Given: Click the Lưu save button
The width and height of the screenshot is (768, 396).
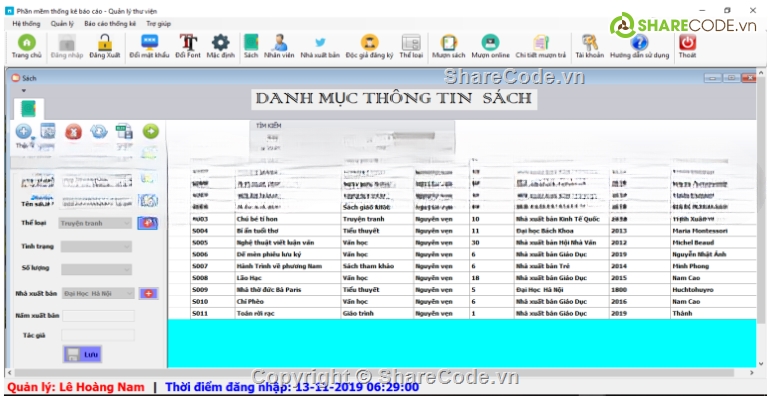Looking at the screenshot, I should coord(82,355).
